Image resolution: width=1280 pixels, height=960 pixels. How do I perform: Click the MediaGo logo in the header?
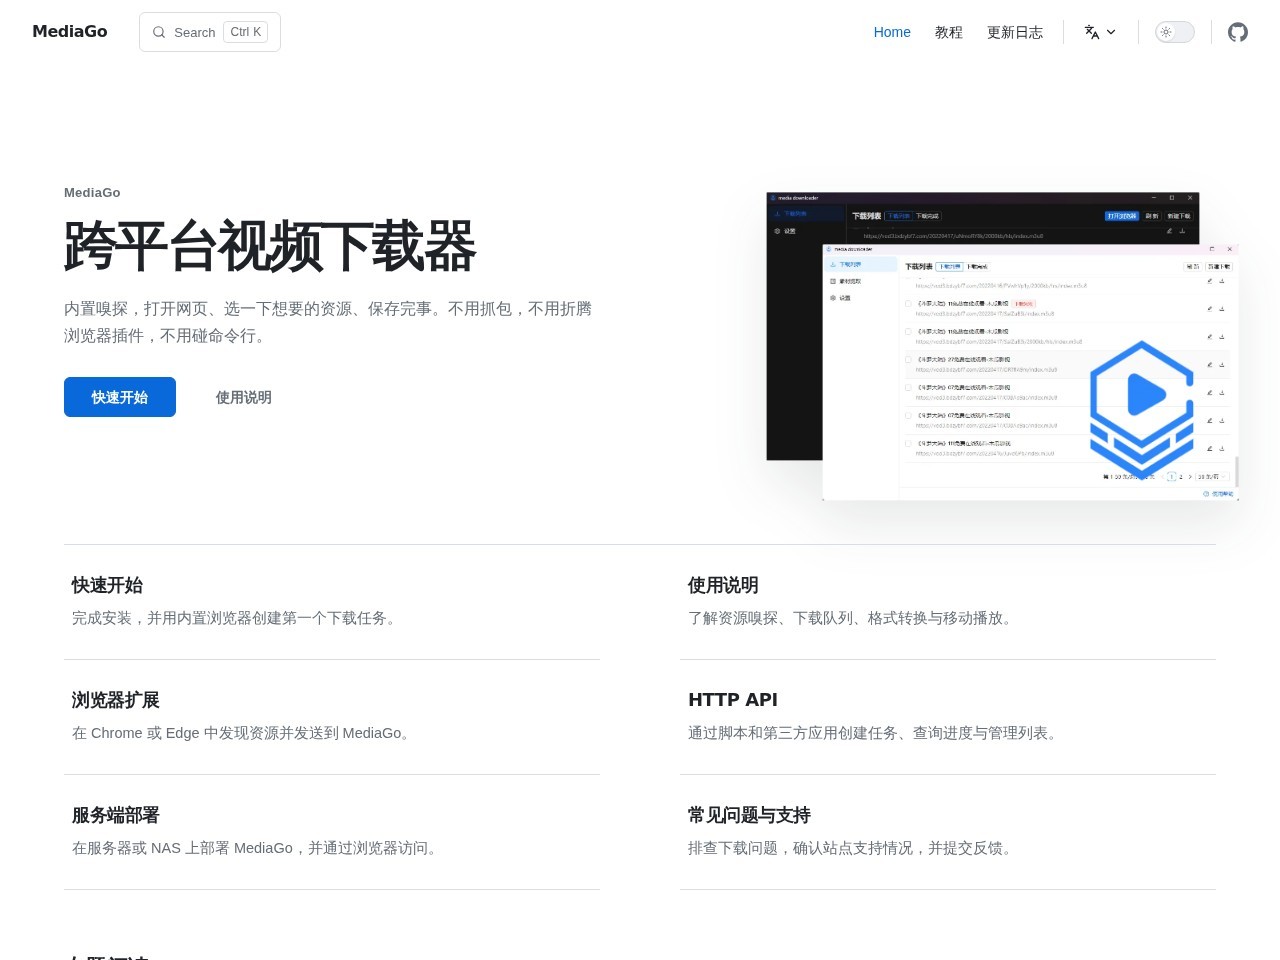click(x=70, y=31)
